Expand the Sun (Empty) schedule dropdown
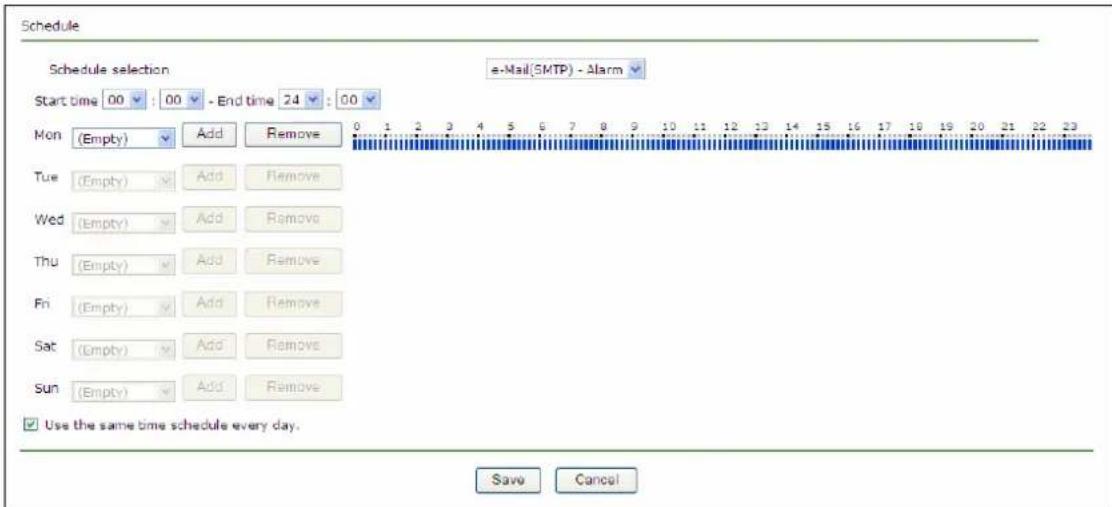1112x507 pixels. [x=122, y=391]
